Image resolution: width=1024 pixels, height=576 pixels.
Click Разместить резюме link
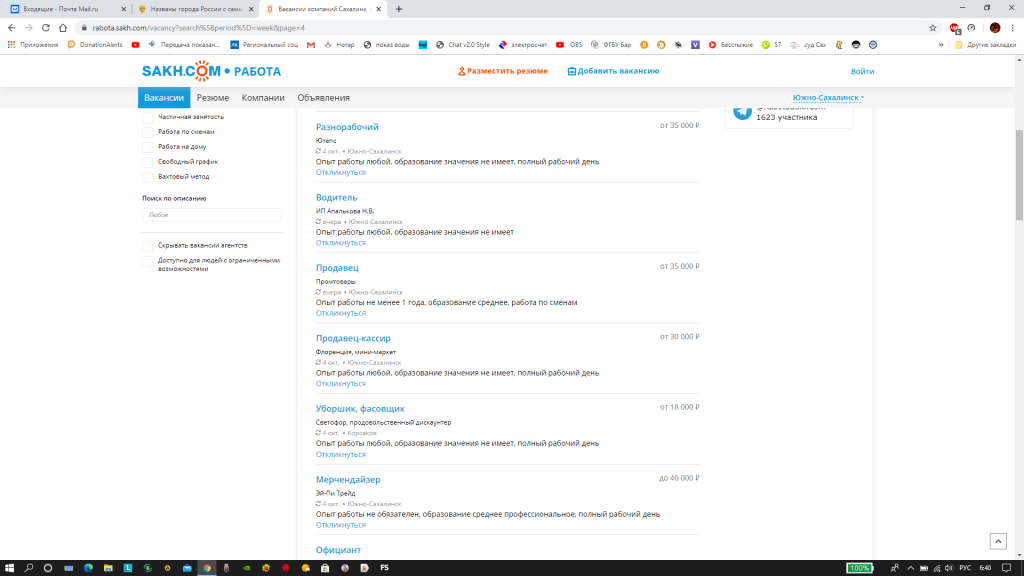tap(502, 71)
